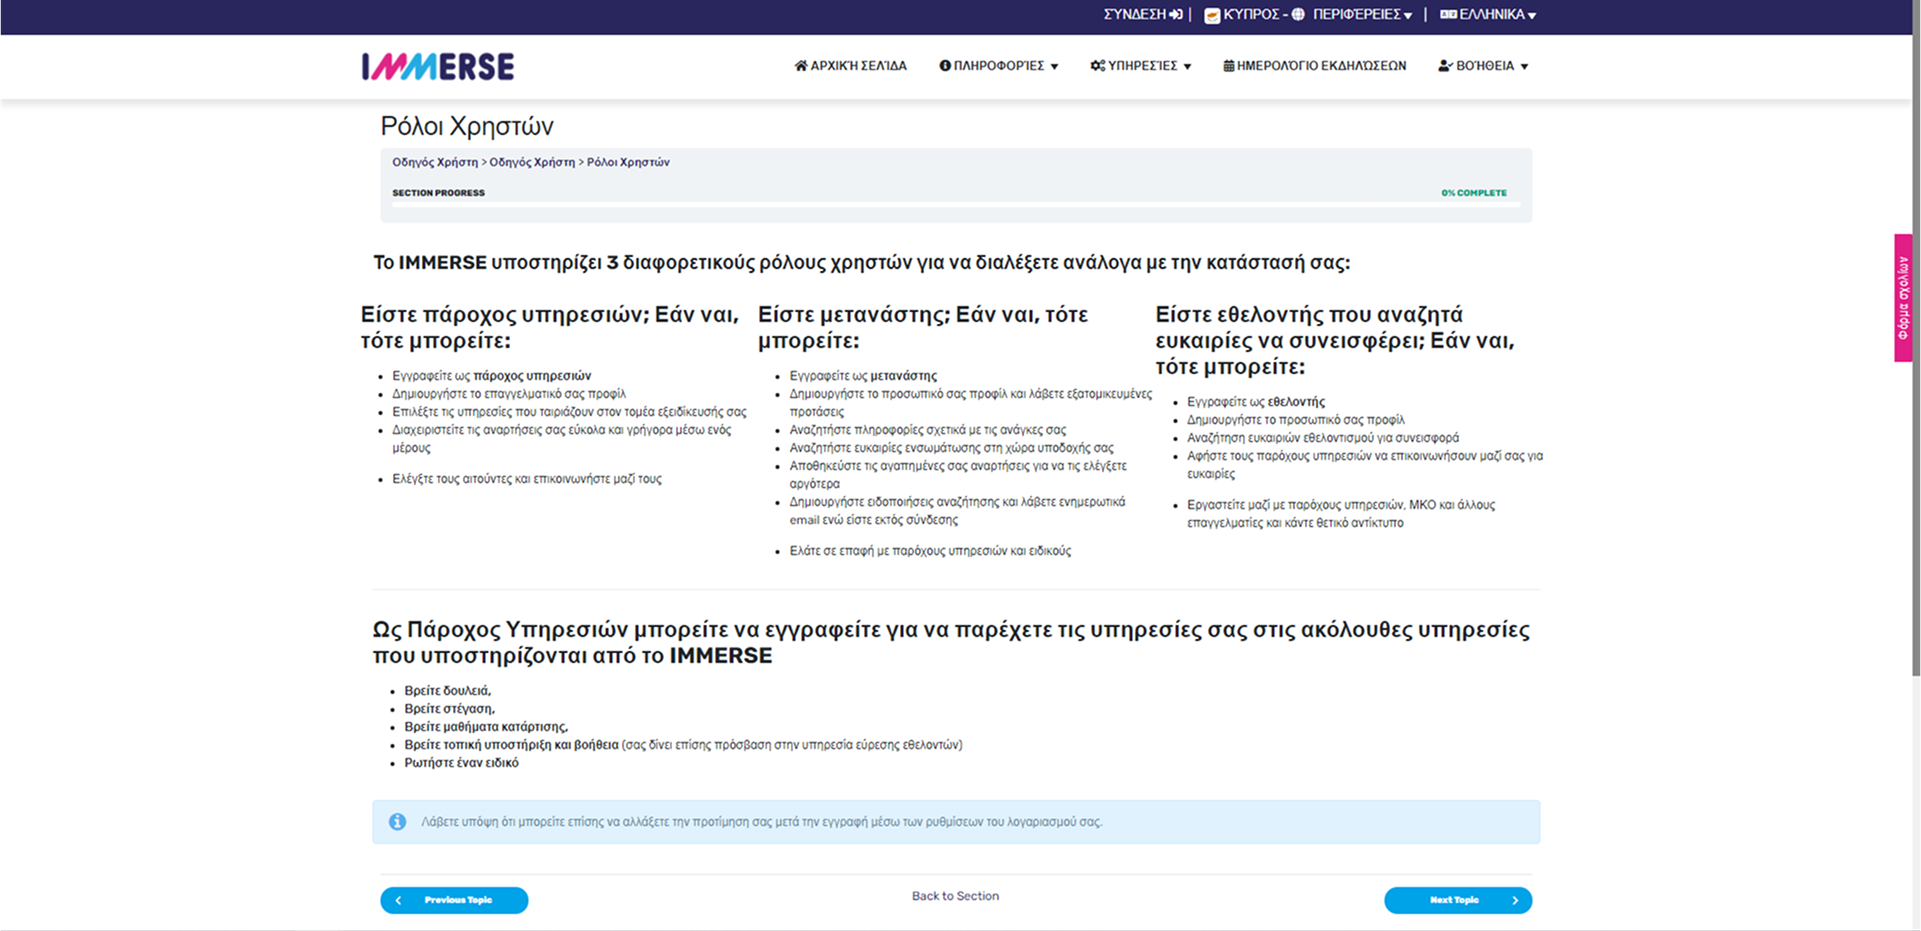Image resolution: width=1921 pixels, height=931 pixels.
Task: Click the bold εθελοντής text
Action: point(1296,402)
